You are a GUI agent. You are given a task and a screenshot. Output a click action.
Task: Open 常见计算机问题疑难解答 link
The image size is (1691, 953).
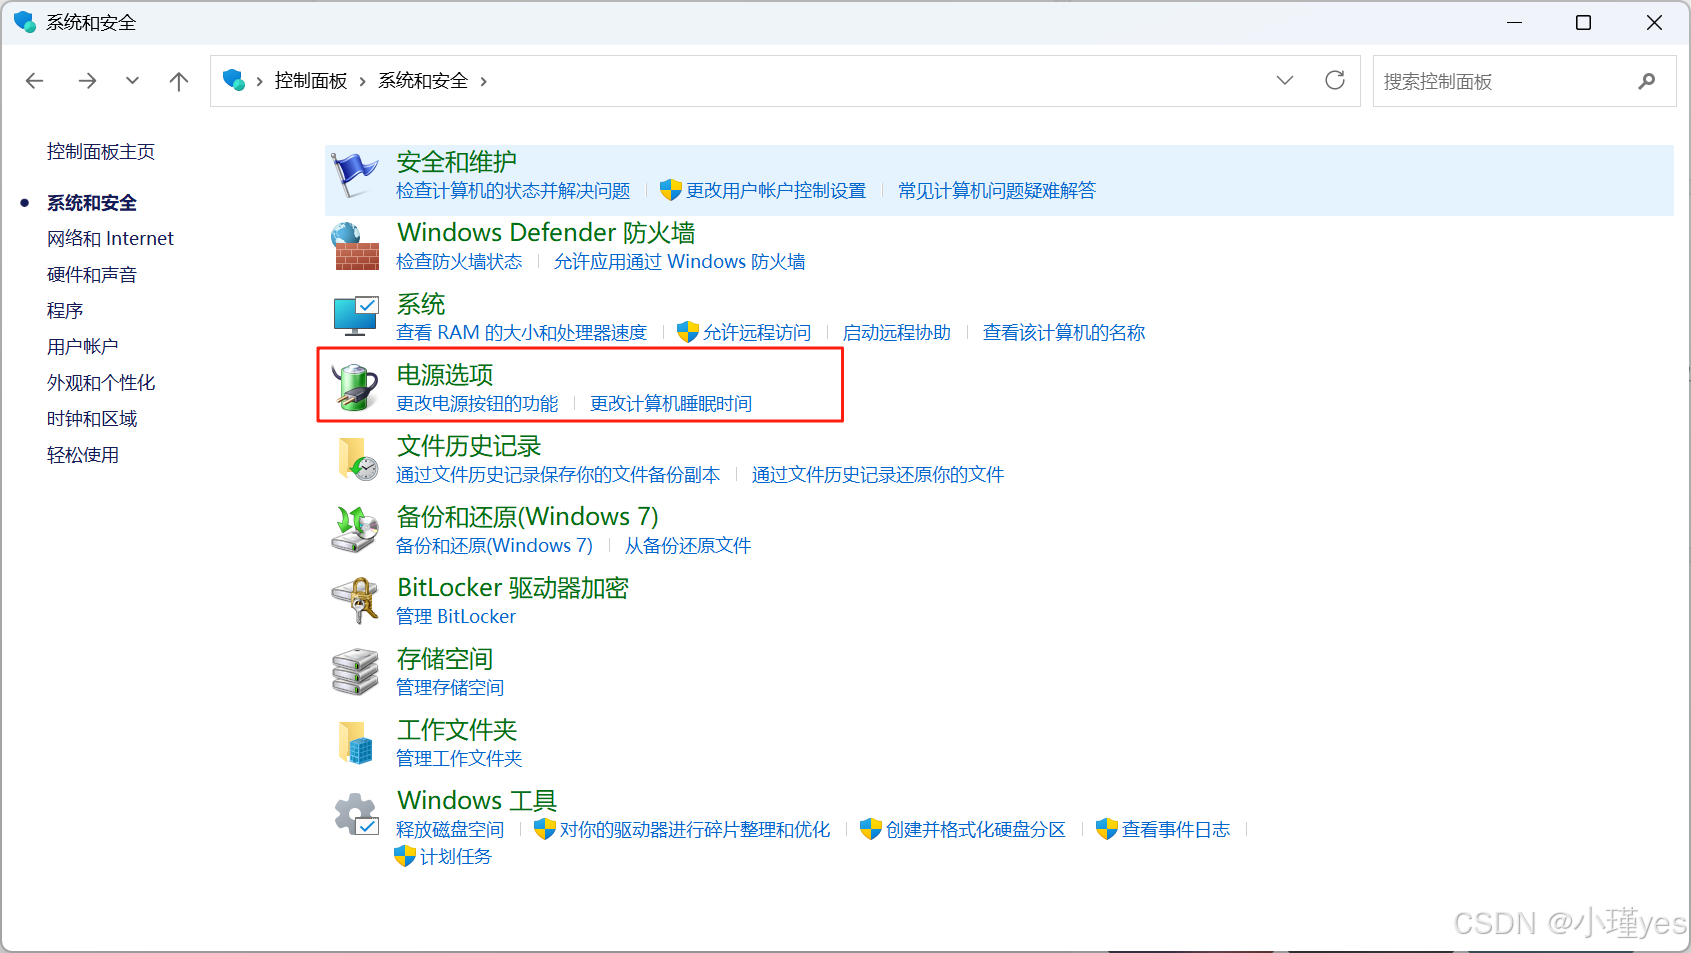(x=997, y=191)
